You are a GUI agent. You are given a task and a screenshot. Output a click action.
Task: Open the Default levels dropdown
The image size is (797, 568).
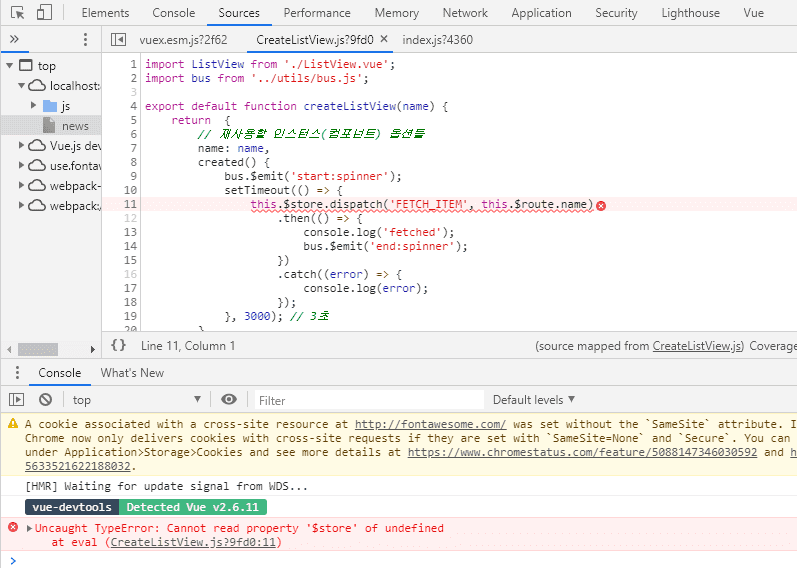pyautogui.click(x=534, y=400)
